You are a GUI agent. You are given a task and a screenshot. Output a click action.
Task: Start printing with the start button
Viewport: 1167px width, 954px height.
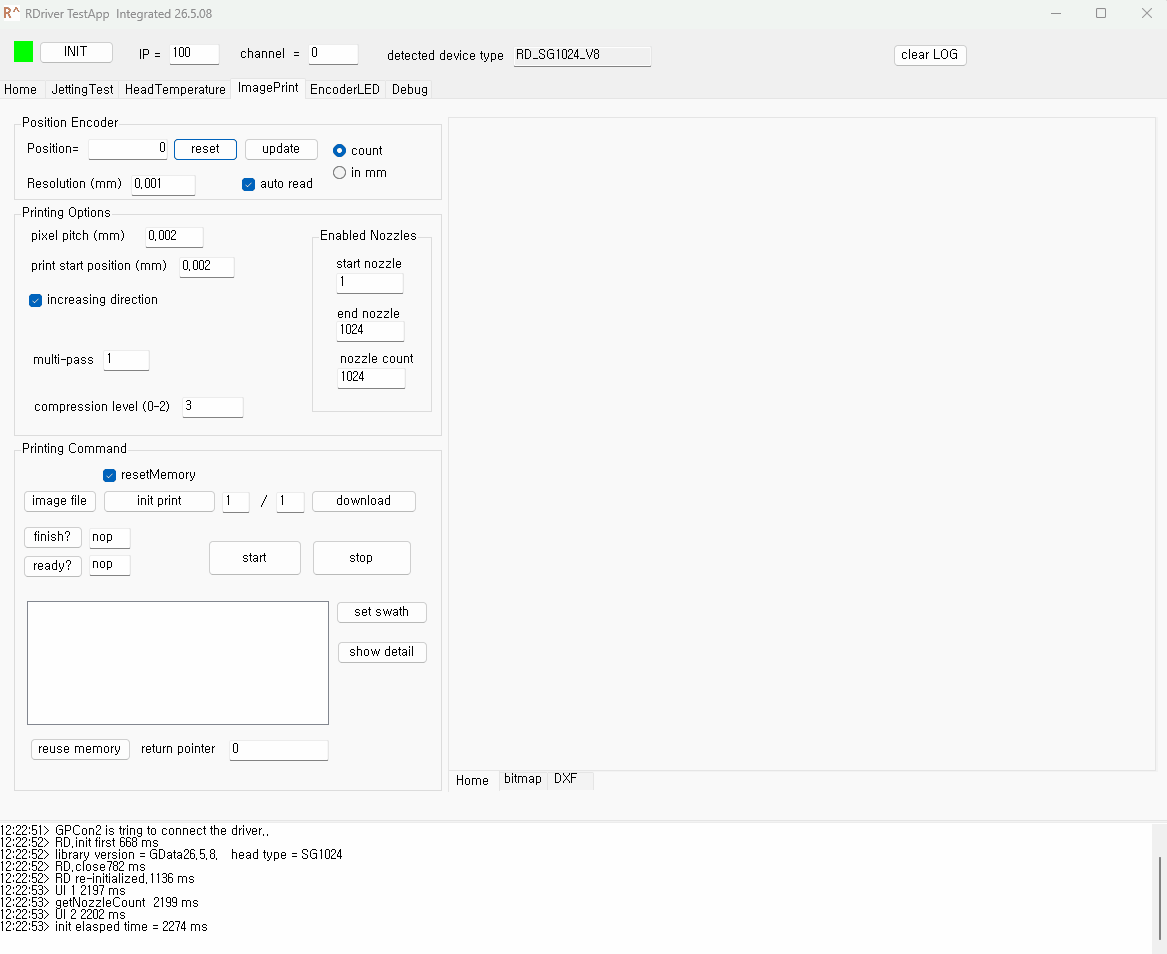pos(255,558)
